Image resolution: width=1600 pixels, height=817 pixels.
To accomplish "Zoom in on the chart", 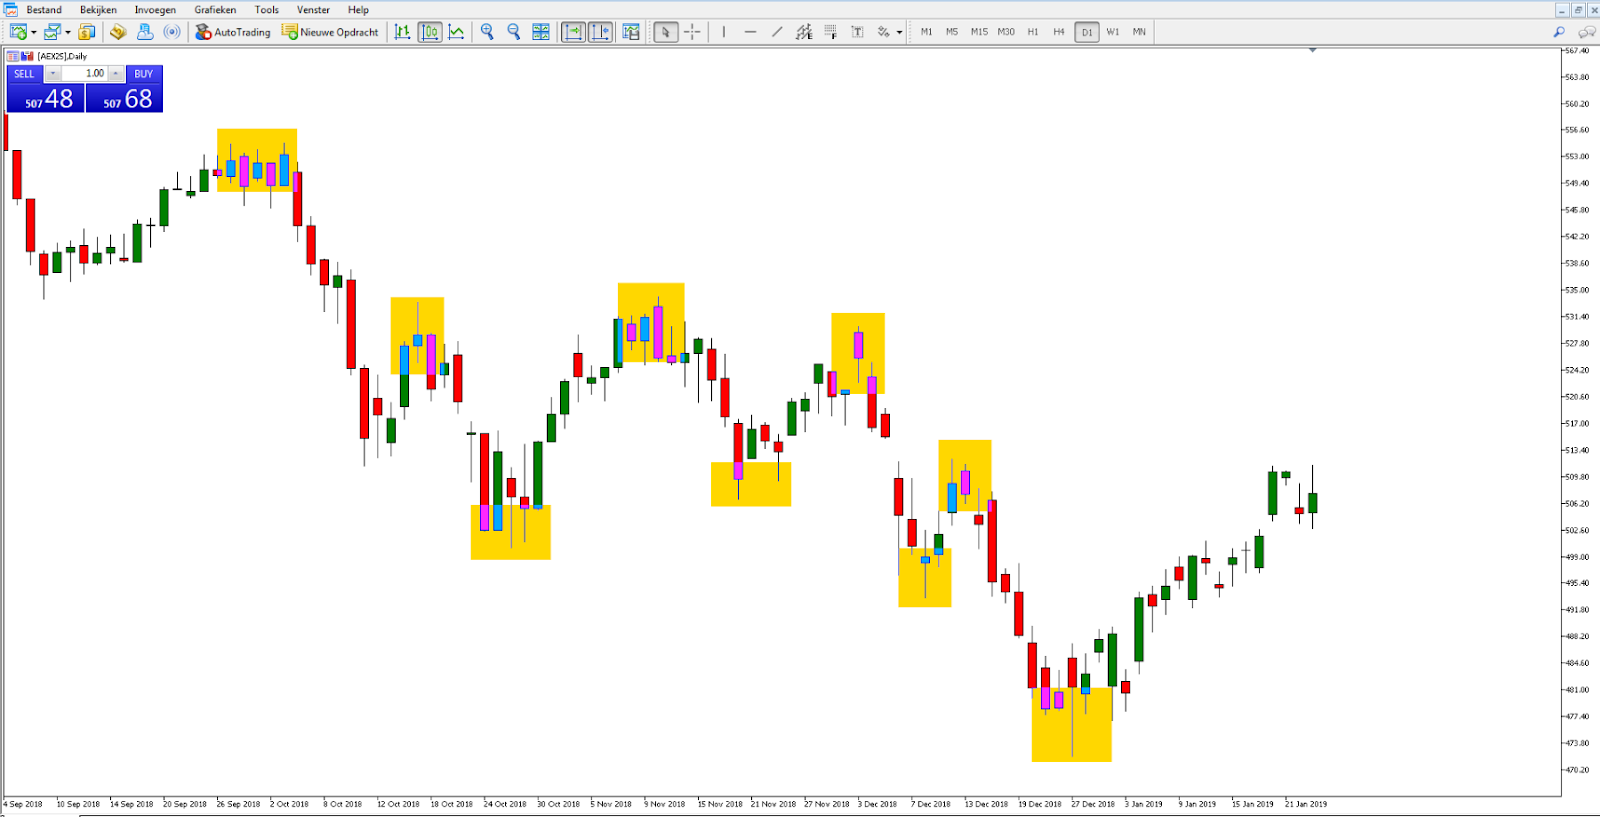I will coord(487,32).
